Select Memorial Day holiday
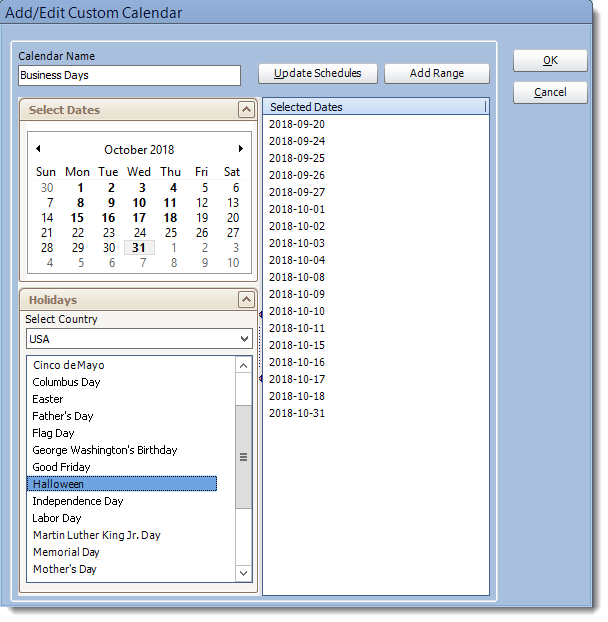The image size is (608, 622). [66, 552]
